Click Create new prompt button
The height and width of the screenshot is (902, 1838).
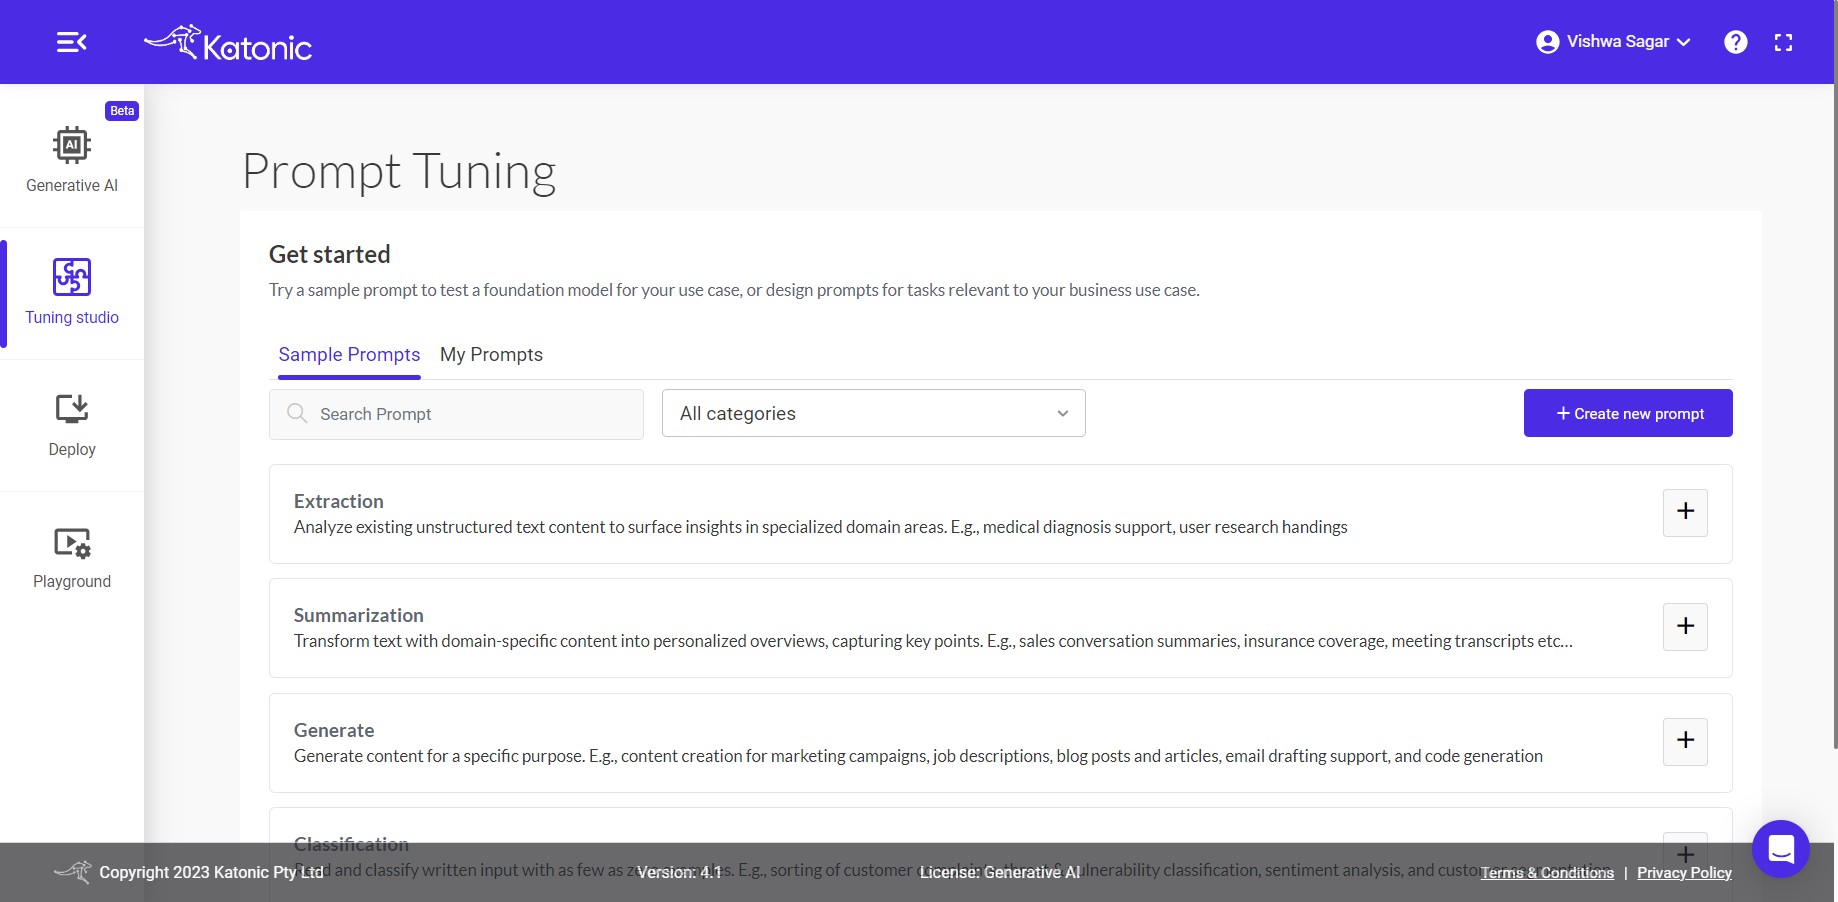click(x=1628, y=413)
